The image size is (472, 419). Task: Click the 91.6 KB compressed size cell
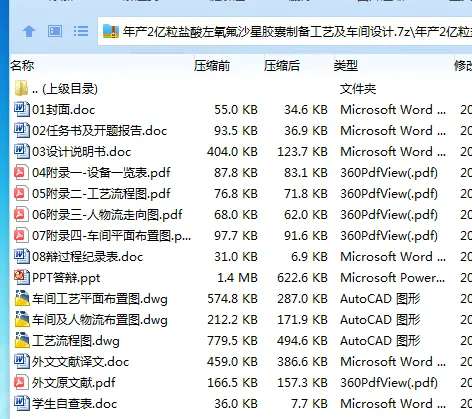(306, 236)
